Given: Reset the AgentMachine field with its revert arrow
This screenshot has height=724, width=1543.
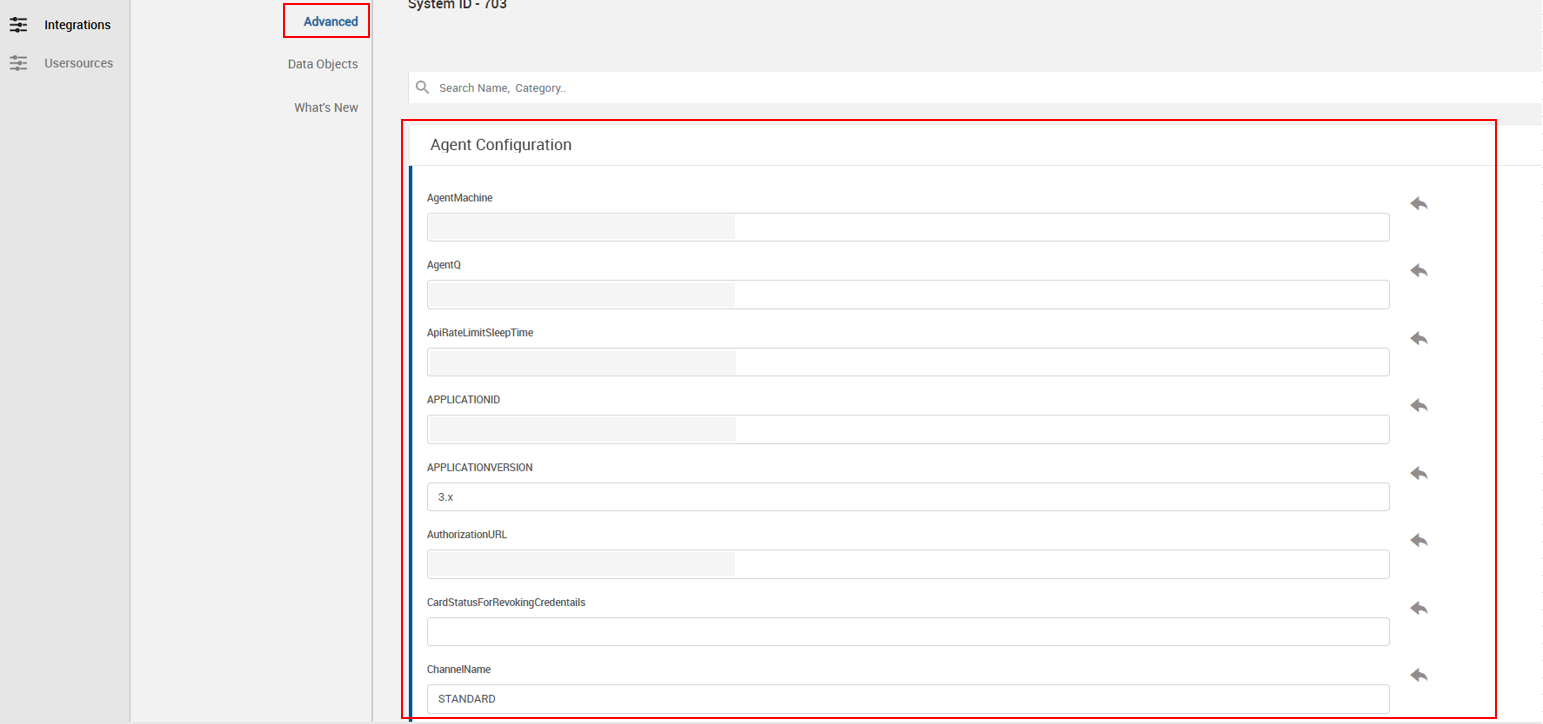Looking at the screenshot, I should pos(1418,203).
